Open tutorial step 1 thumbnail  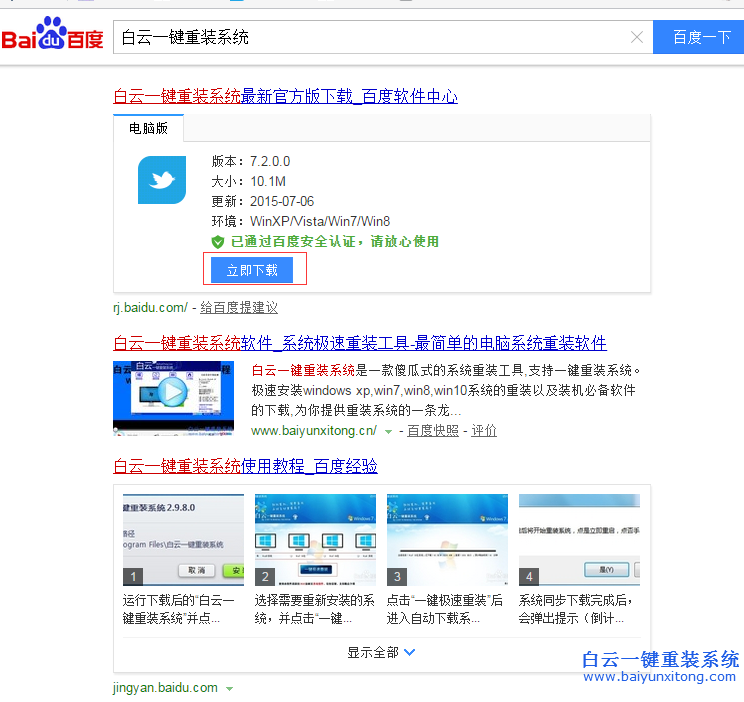coord(183,539)
